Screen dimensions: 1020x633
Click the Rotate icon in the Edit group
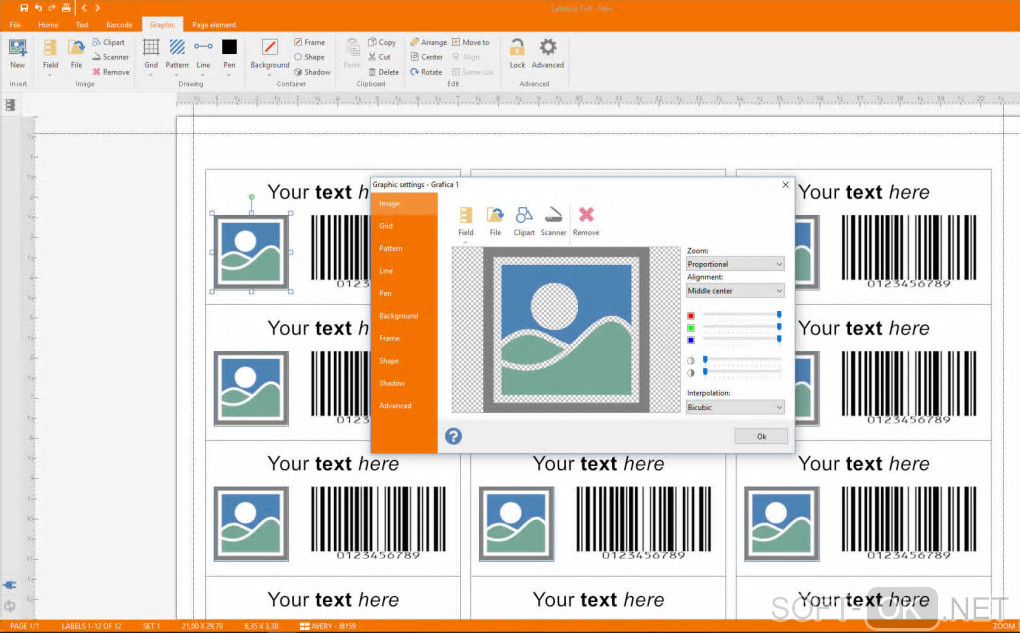[x=415, y=72]
